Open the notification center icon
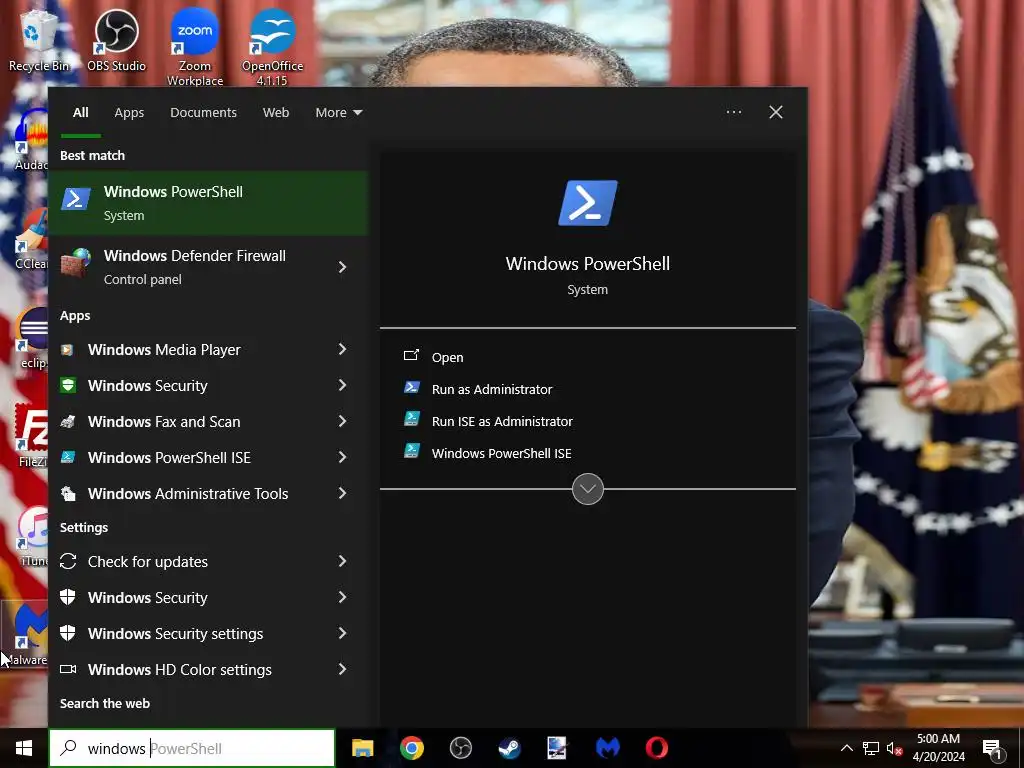Viewport: 1024px width, 768px height. (992, 748)
